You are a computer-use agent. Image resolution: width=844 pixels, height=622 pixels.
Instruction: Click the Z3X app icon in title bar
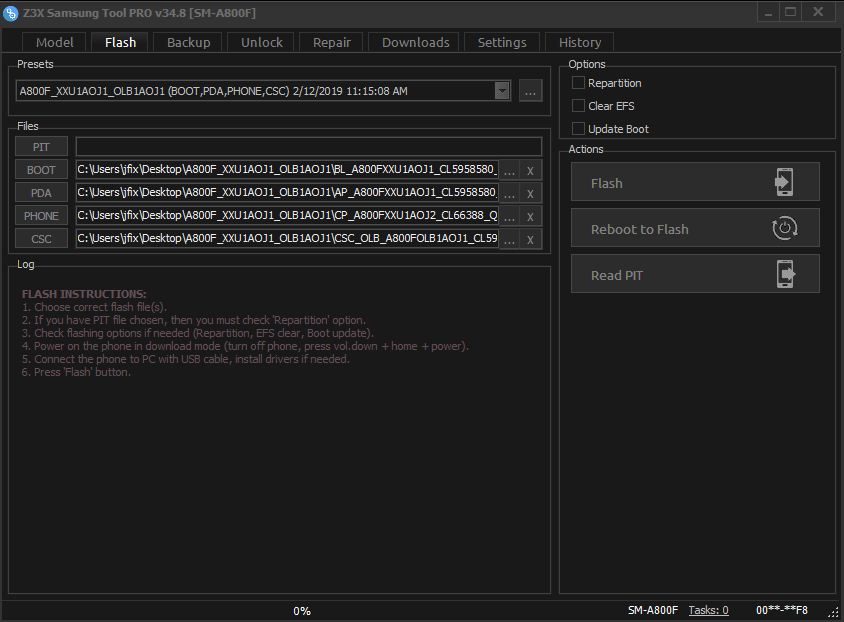[x=10, y=13]
